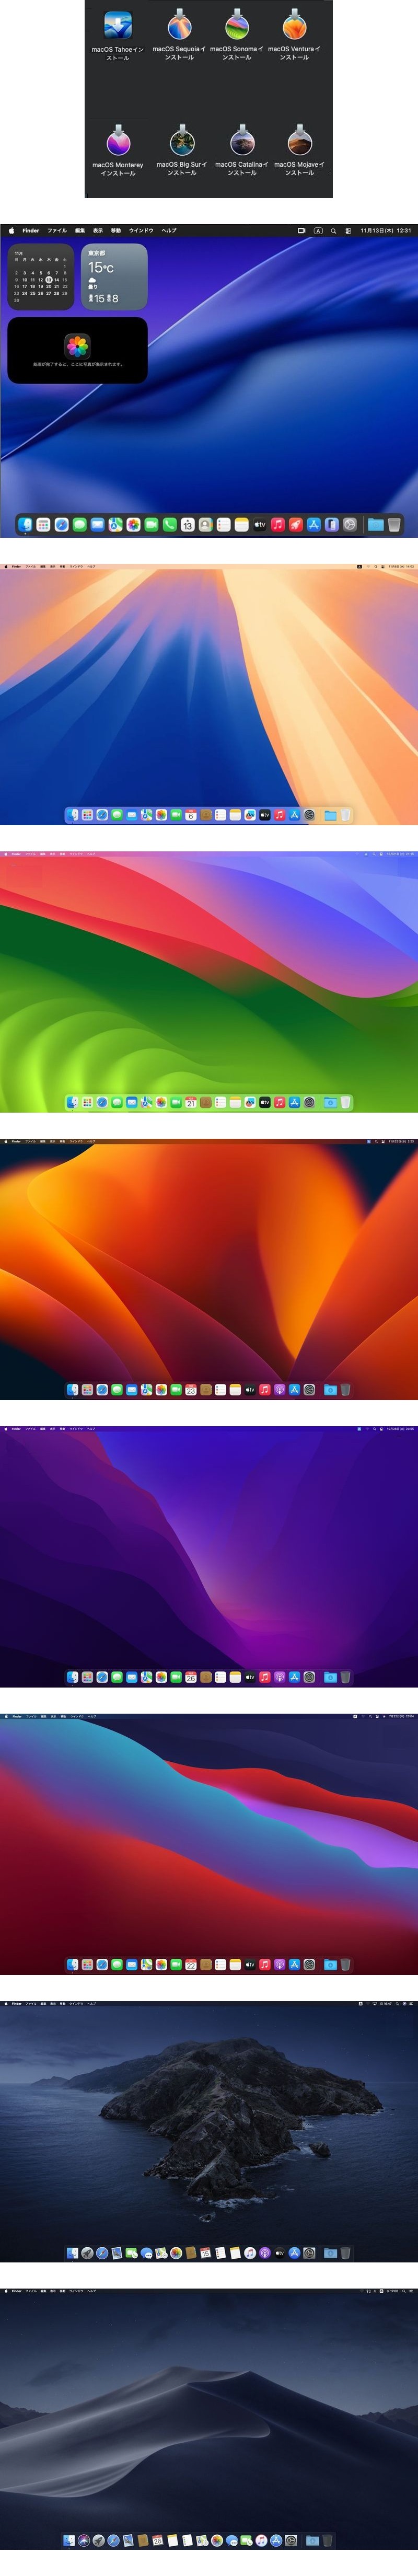Open Control Center beside the 11月13日 clock
The height and width of the screenshot is (2576, 418).
pos(348,230)
